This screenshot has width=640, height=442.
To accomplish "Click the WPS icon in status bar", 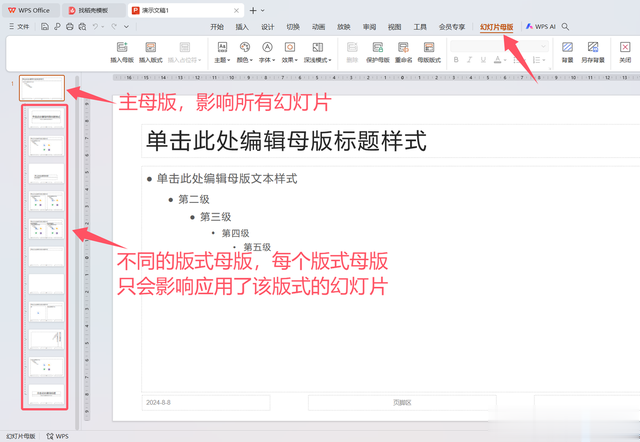I will (x=58, y=436).
